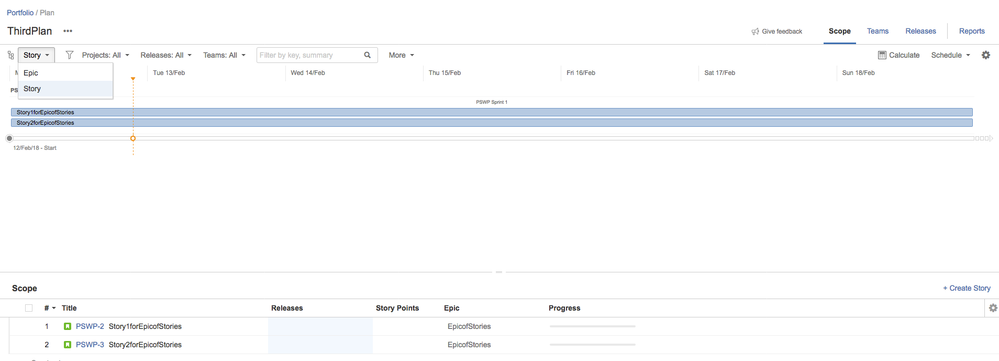The image size is (999, 361).
Task: Click the Story Points column header
Action: [398, 308]
